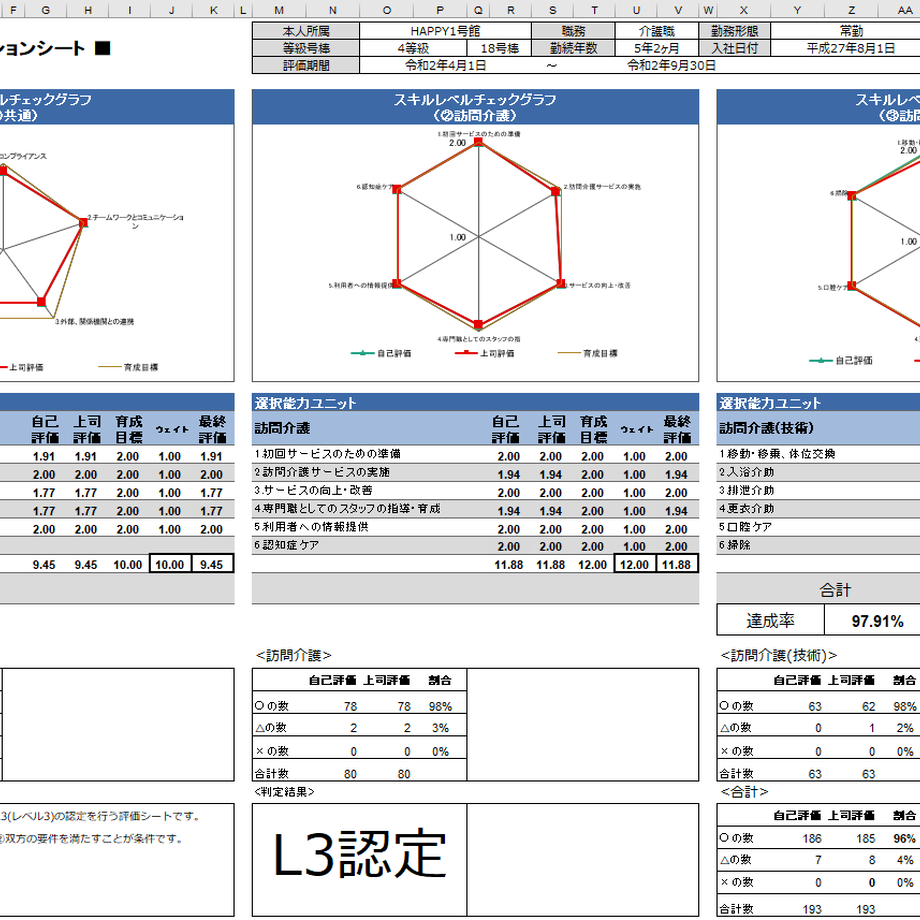Select the 令和2年4月1日 start date cell
Screen dimensions: 920x920
pos(445,65)
